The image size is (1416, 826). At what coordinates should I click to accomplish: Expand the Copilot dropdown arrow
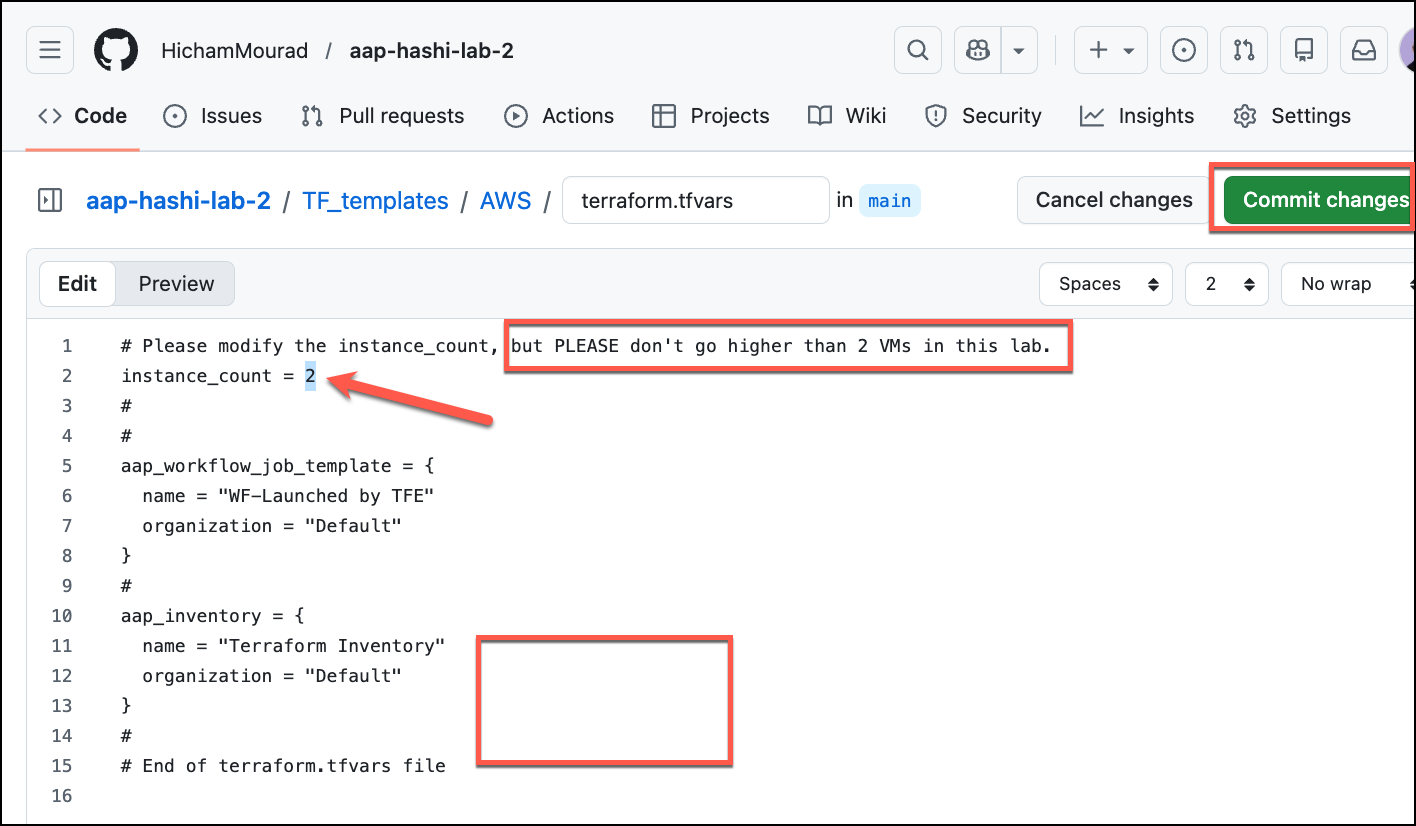[1019, 50]
